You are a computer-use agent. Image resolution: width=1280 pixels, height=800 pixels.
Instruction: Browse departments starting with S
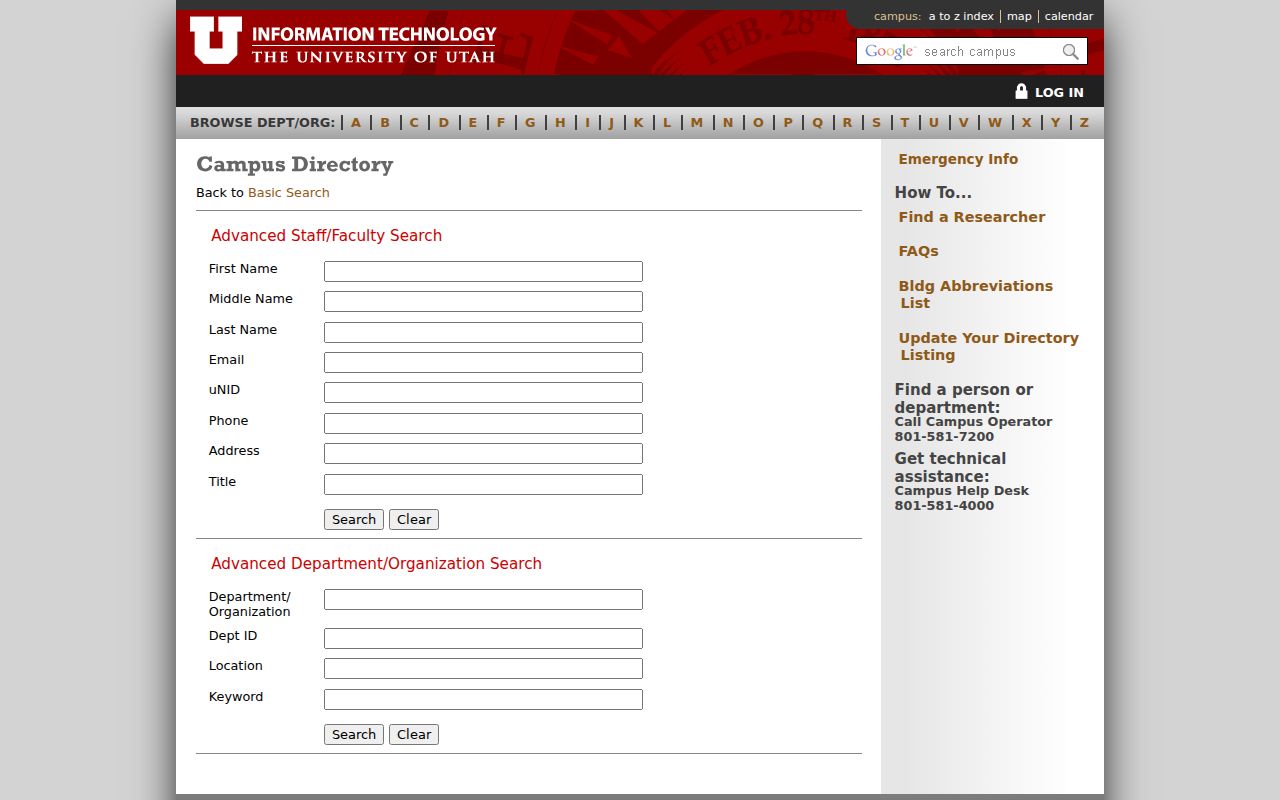point(876,123)
